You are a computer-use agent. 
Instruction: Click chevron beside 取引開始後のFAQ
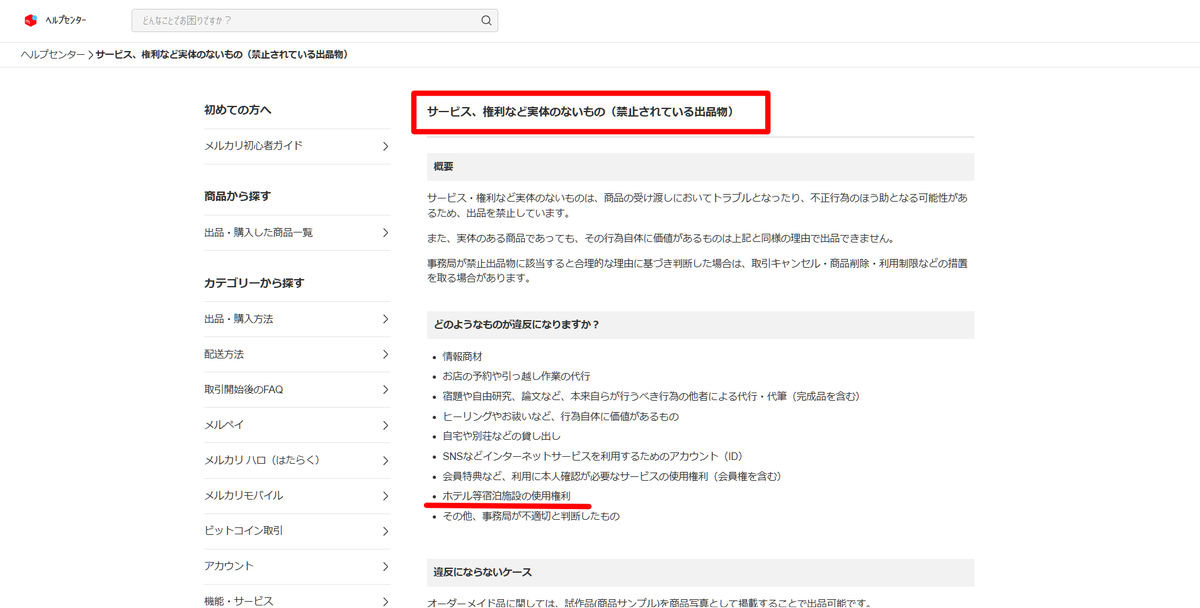click(x=385, y=389)
